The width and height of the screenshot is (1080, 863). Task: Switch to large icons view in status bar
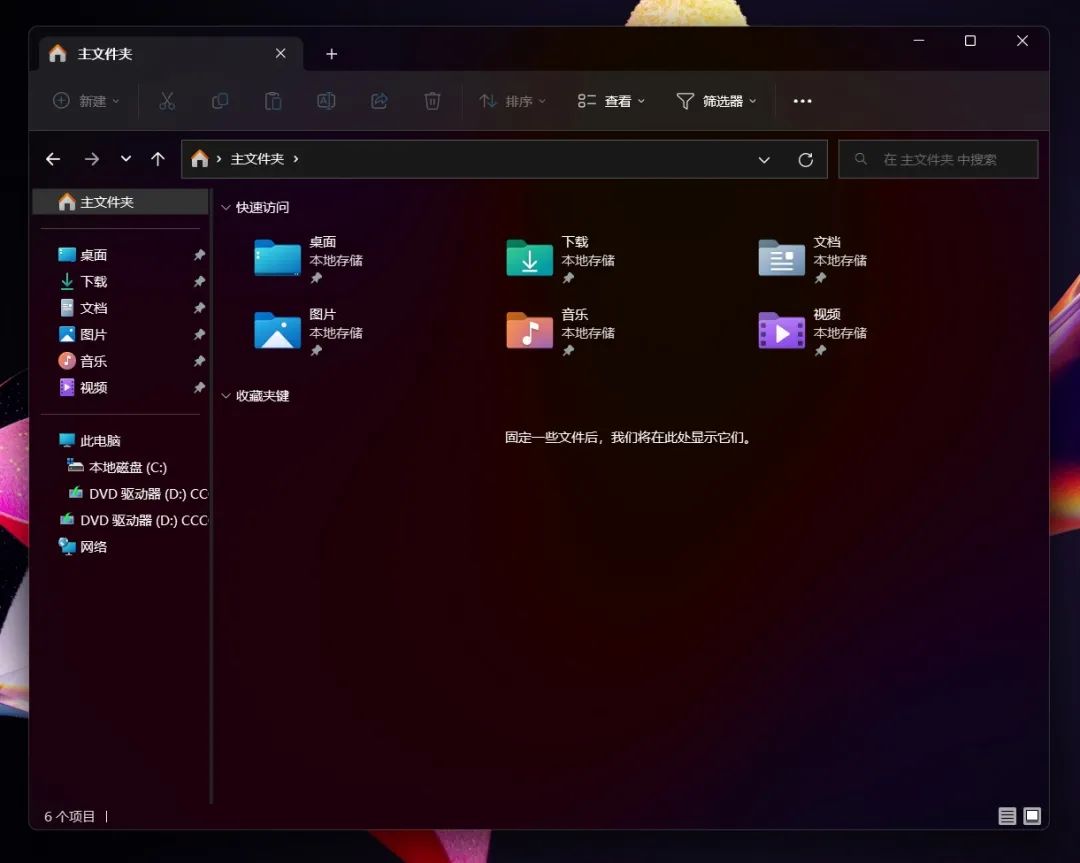pyautogui.click(x=1032, y=816)
